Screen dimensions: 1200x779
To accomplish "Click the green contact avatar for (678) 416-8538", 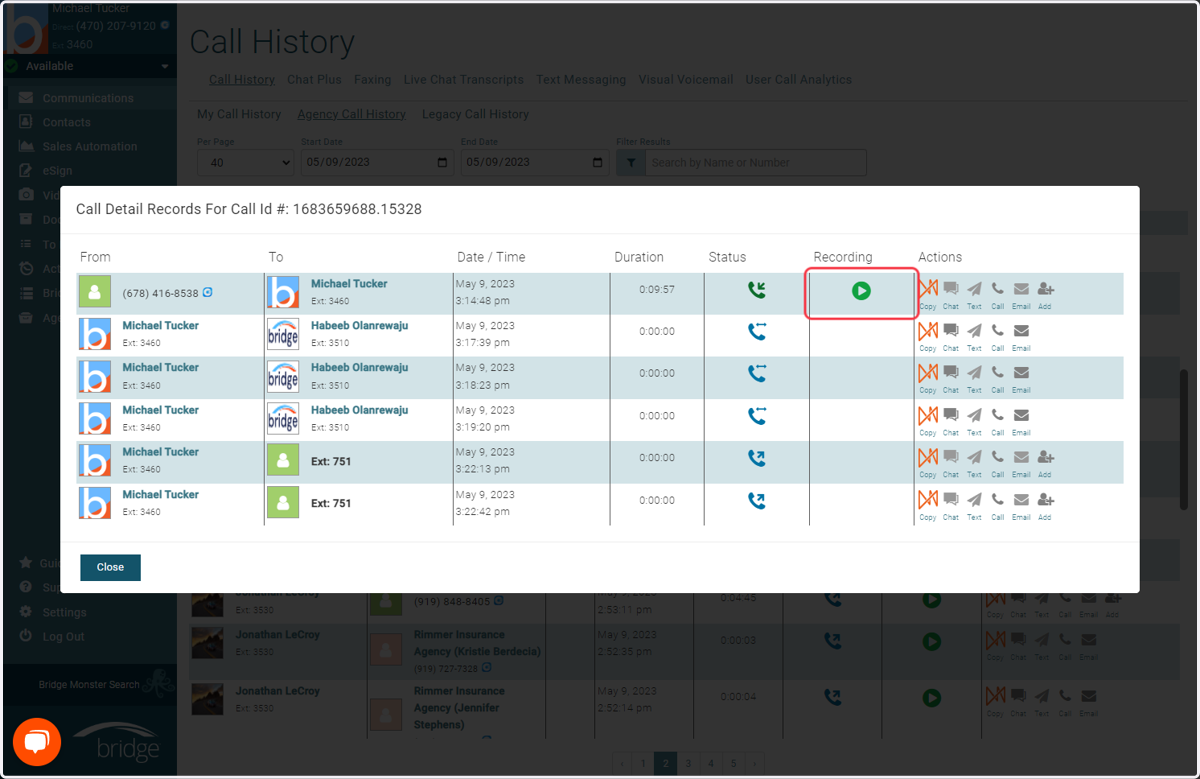I will pyautogui.click(x=95, y=292).
